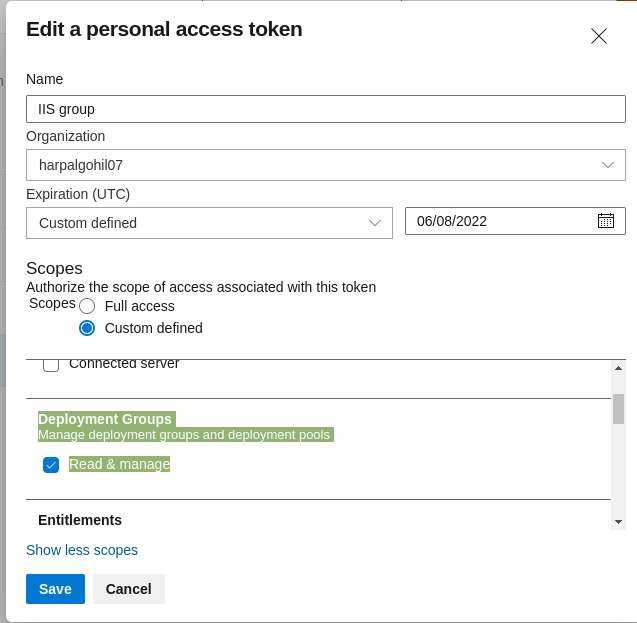Open the calendar date picker icon
Image resolution: width=637 pixels, height=623 pixels.
pos(606,221)
